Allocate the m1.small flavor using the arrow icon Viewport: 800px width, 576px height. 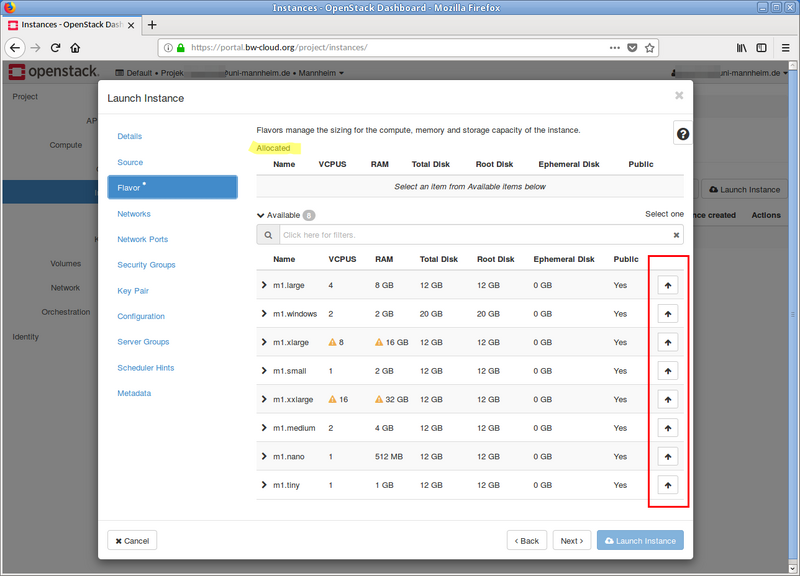[x=667, y=370]
